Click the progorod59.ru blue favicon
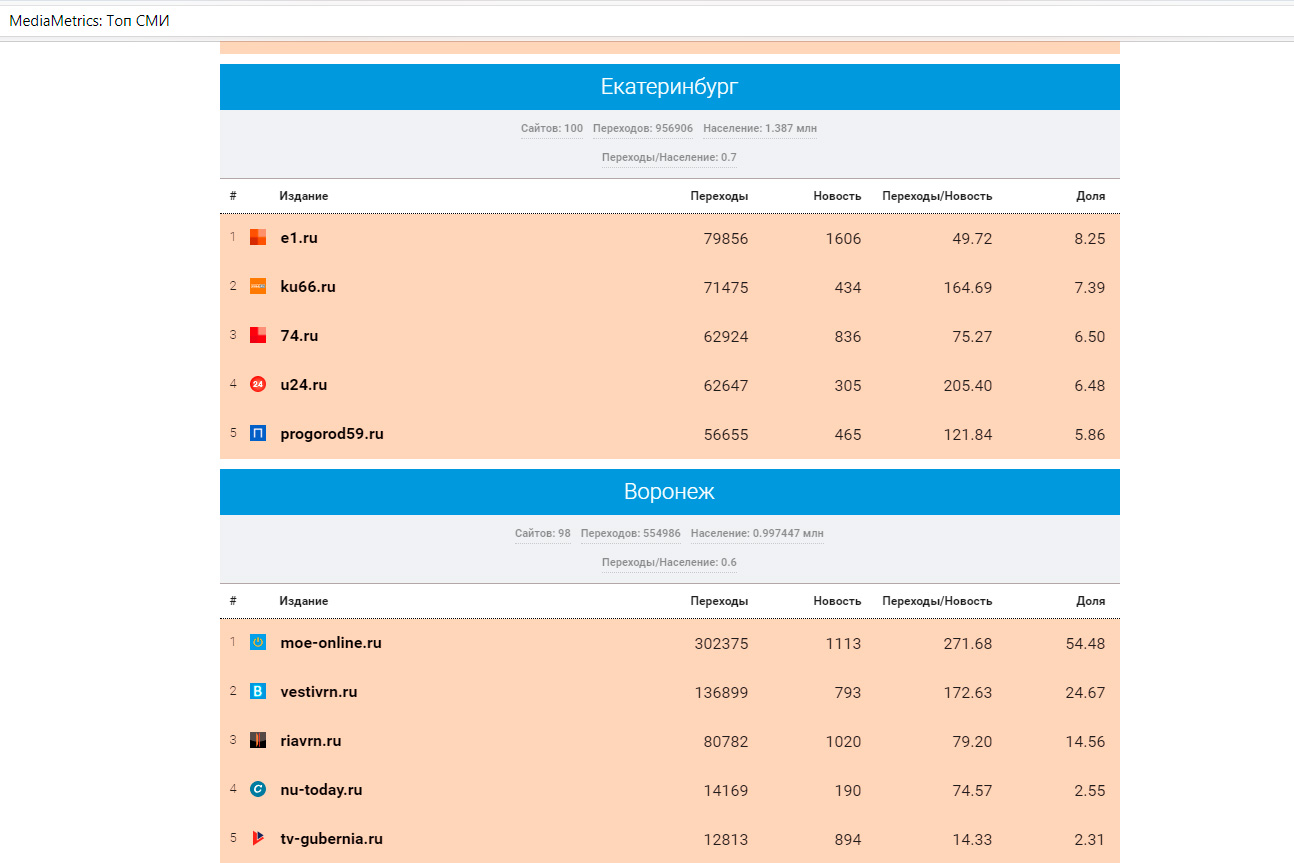 pyautogui.click(x=258, y=433)
